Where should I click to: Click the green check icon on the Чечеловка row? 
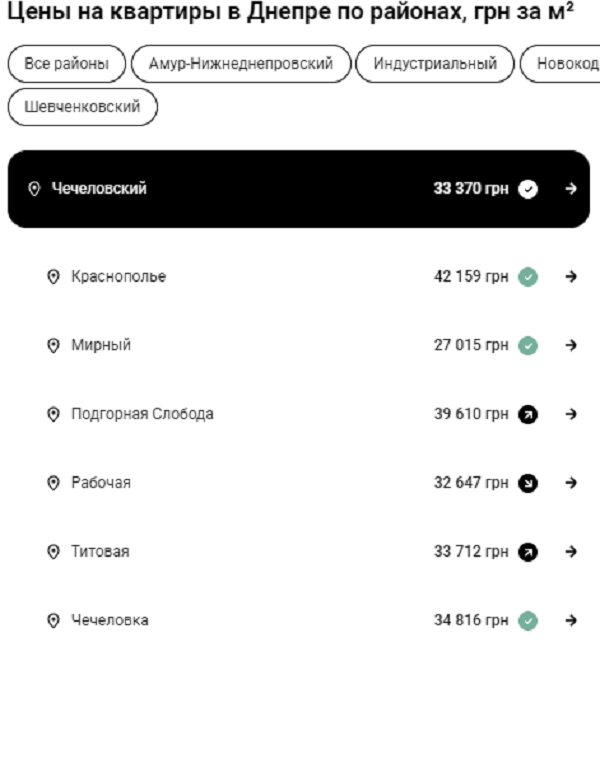point(528,621)
